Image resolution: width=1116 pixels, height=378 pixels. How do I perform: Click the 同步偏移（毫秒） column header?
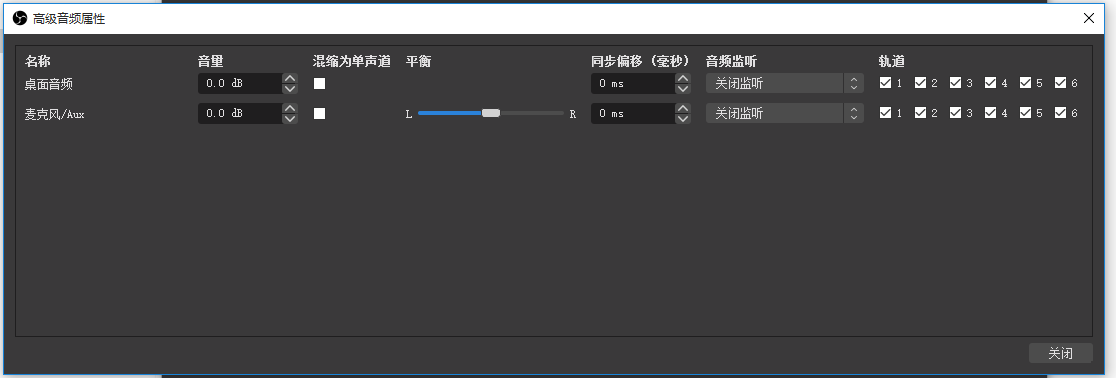coord(641,61)
